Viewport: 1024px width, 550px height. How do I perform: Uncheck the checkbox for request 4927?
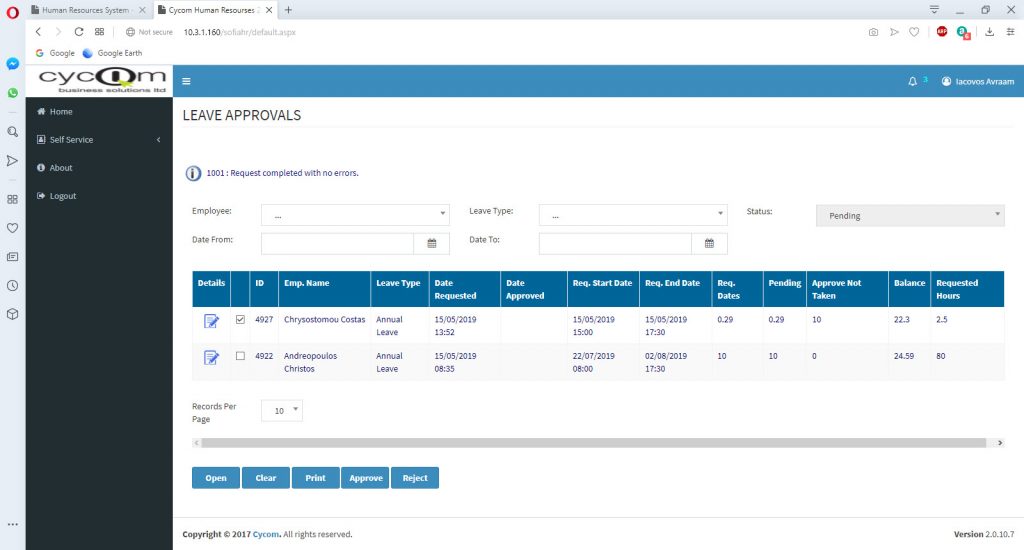(x=240, y=319)
